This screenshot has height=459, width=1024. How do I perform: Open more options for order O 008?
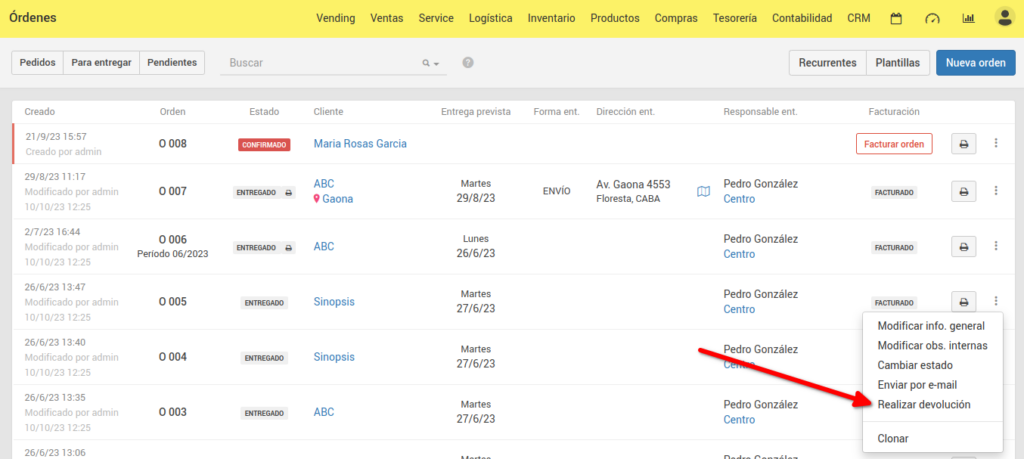[996, 143]
